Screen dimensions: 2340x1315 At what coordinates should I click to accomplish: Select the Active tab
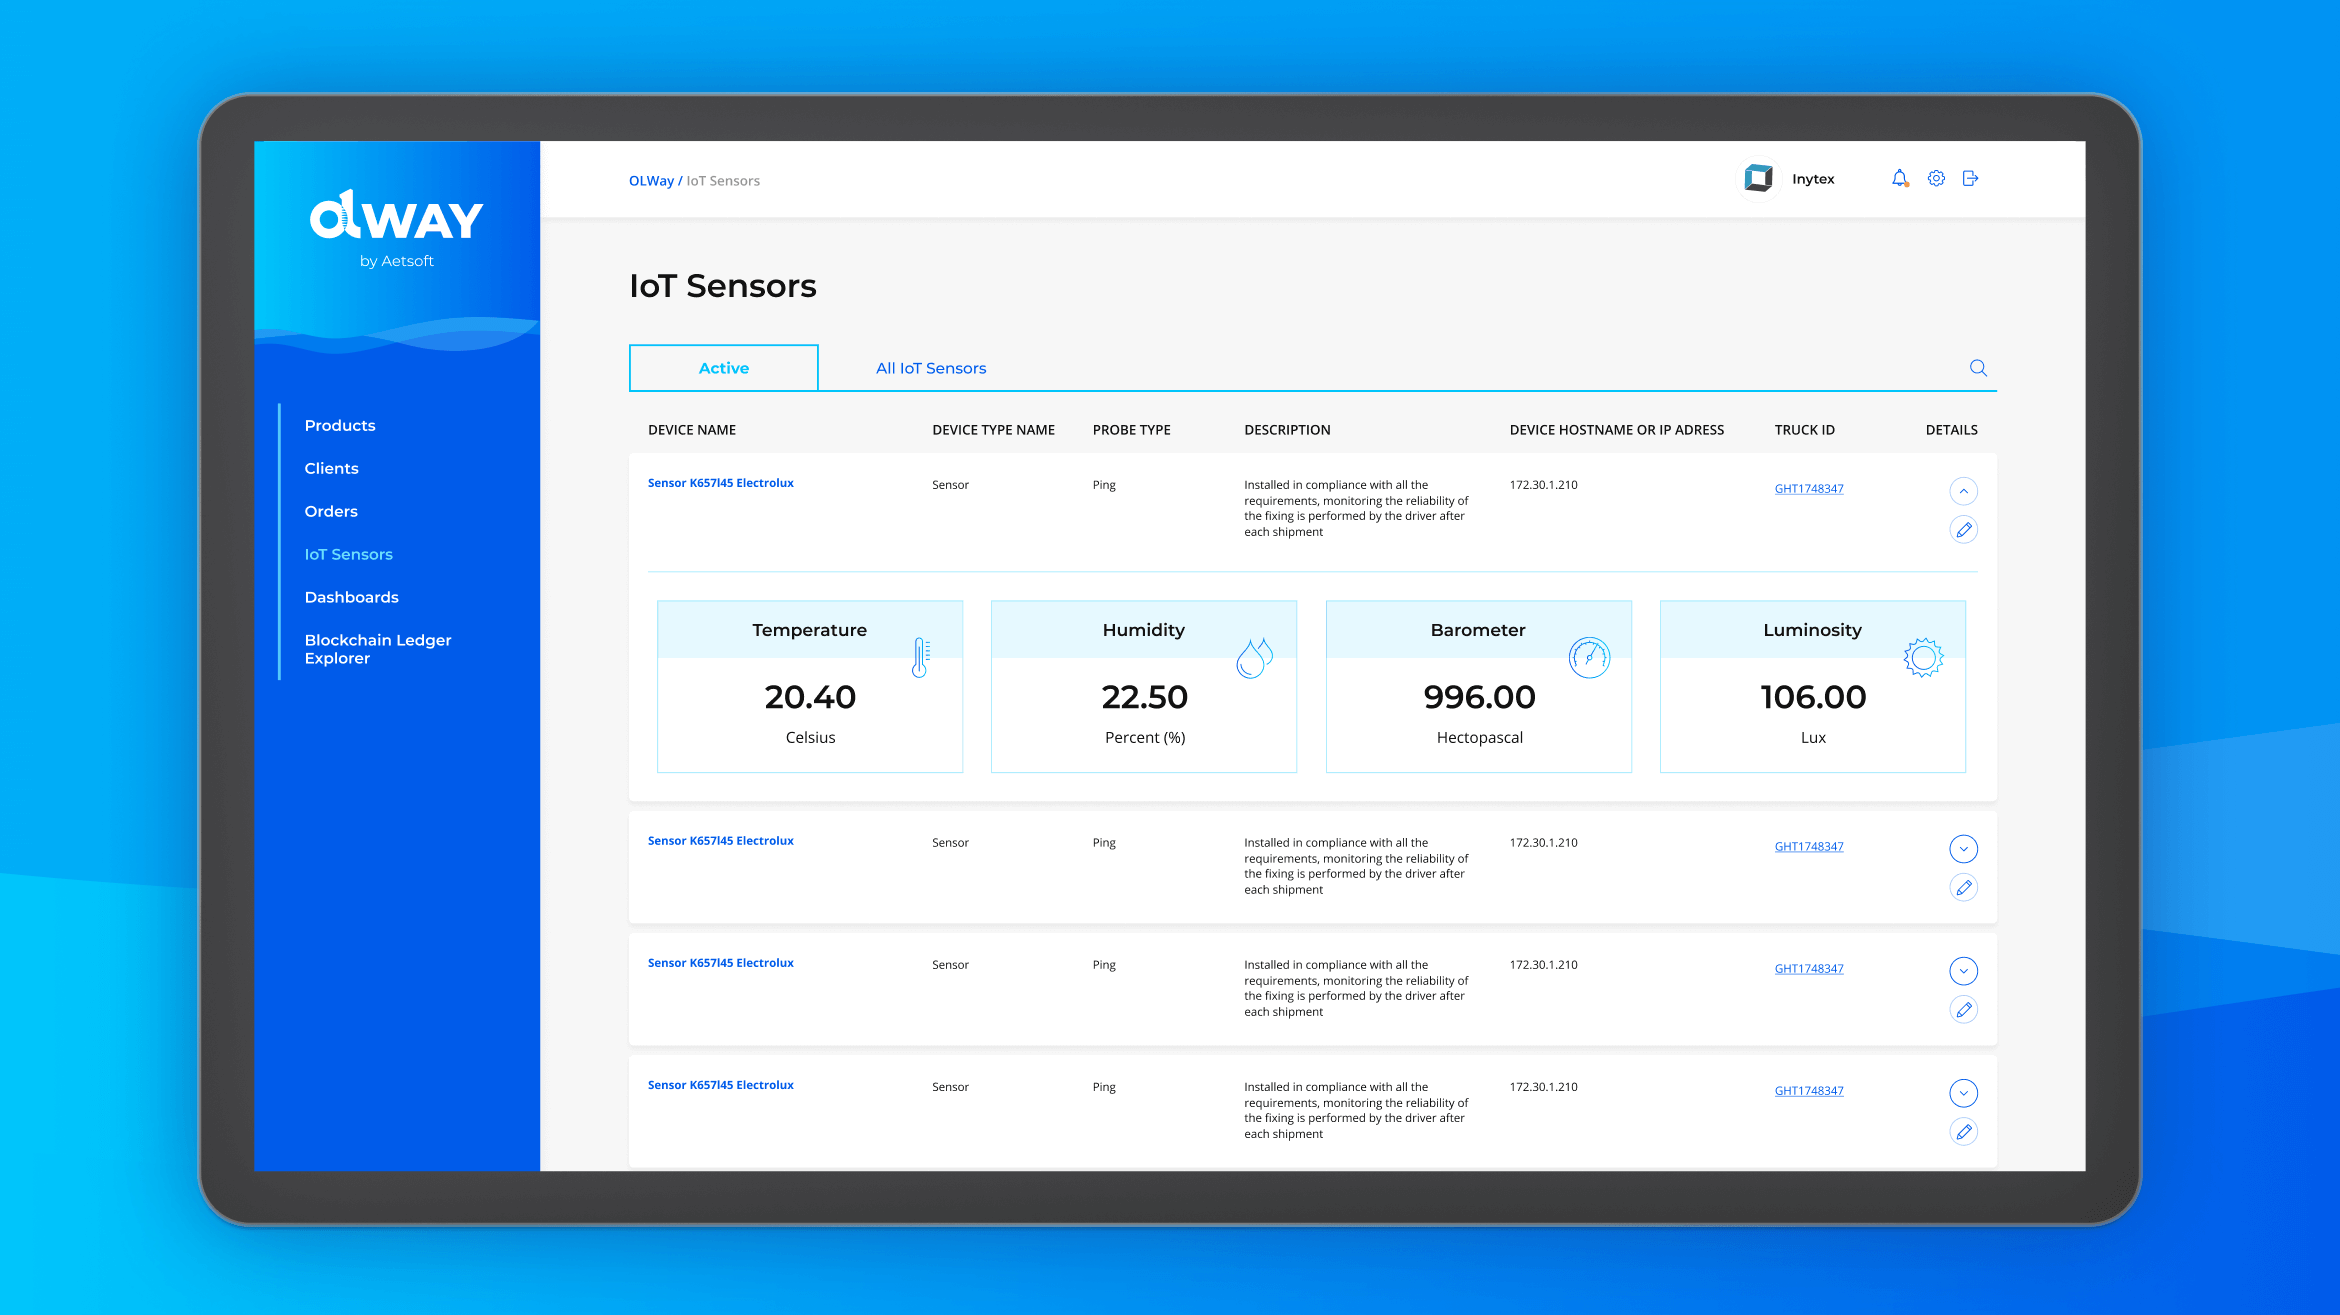click(x=723, y=368)
